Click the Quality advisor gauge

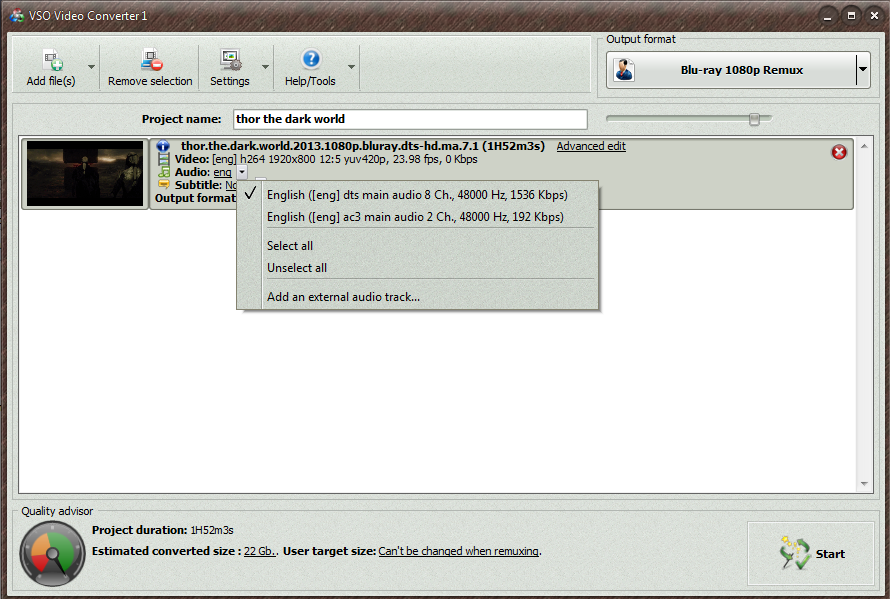(52, 553)
